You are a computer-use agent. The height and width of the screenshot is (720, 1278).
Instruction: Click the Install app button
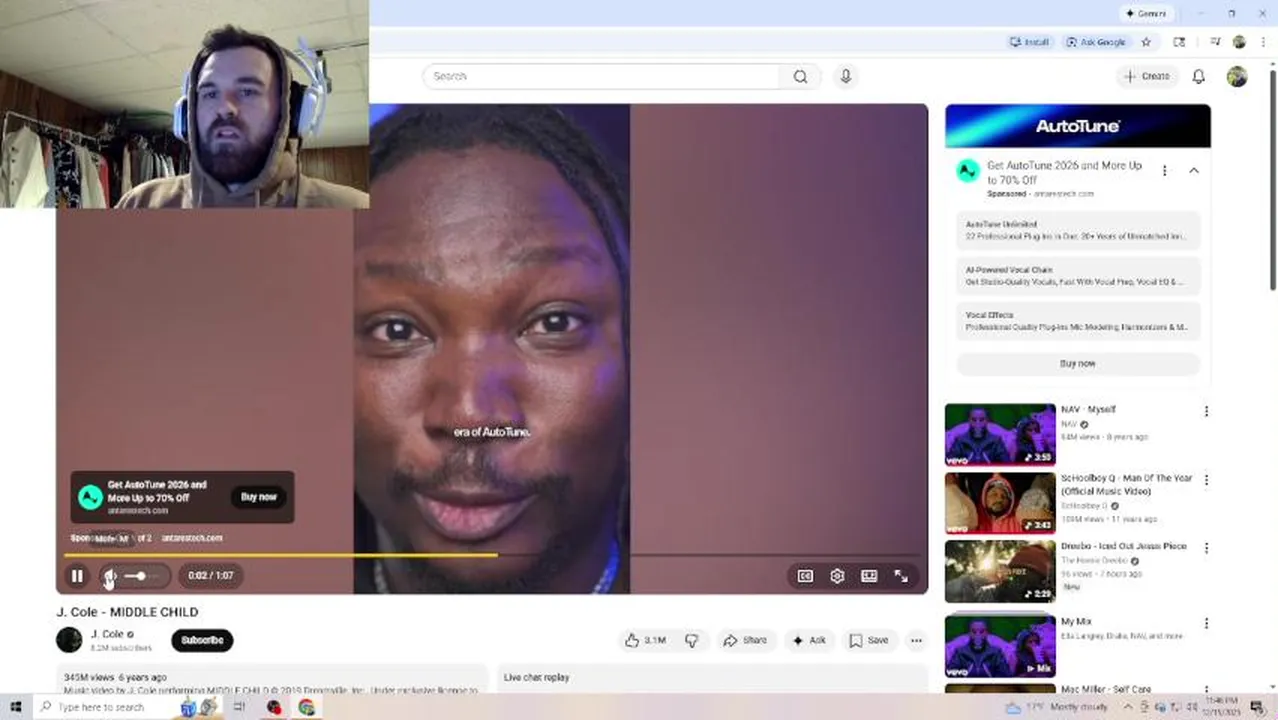pyautogui.click(x=1029, y=42)
